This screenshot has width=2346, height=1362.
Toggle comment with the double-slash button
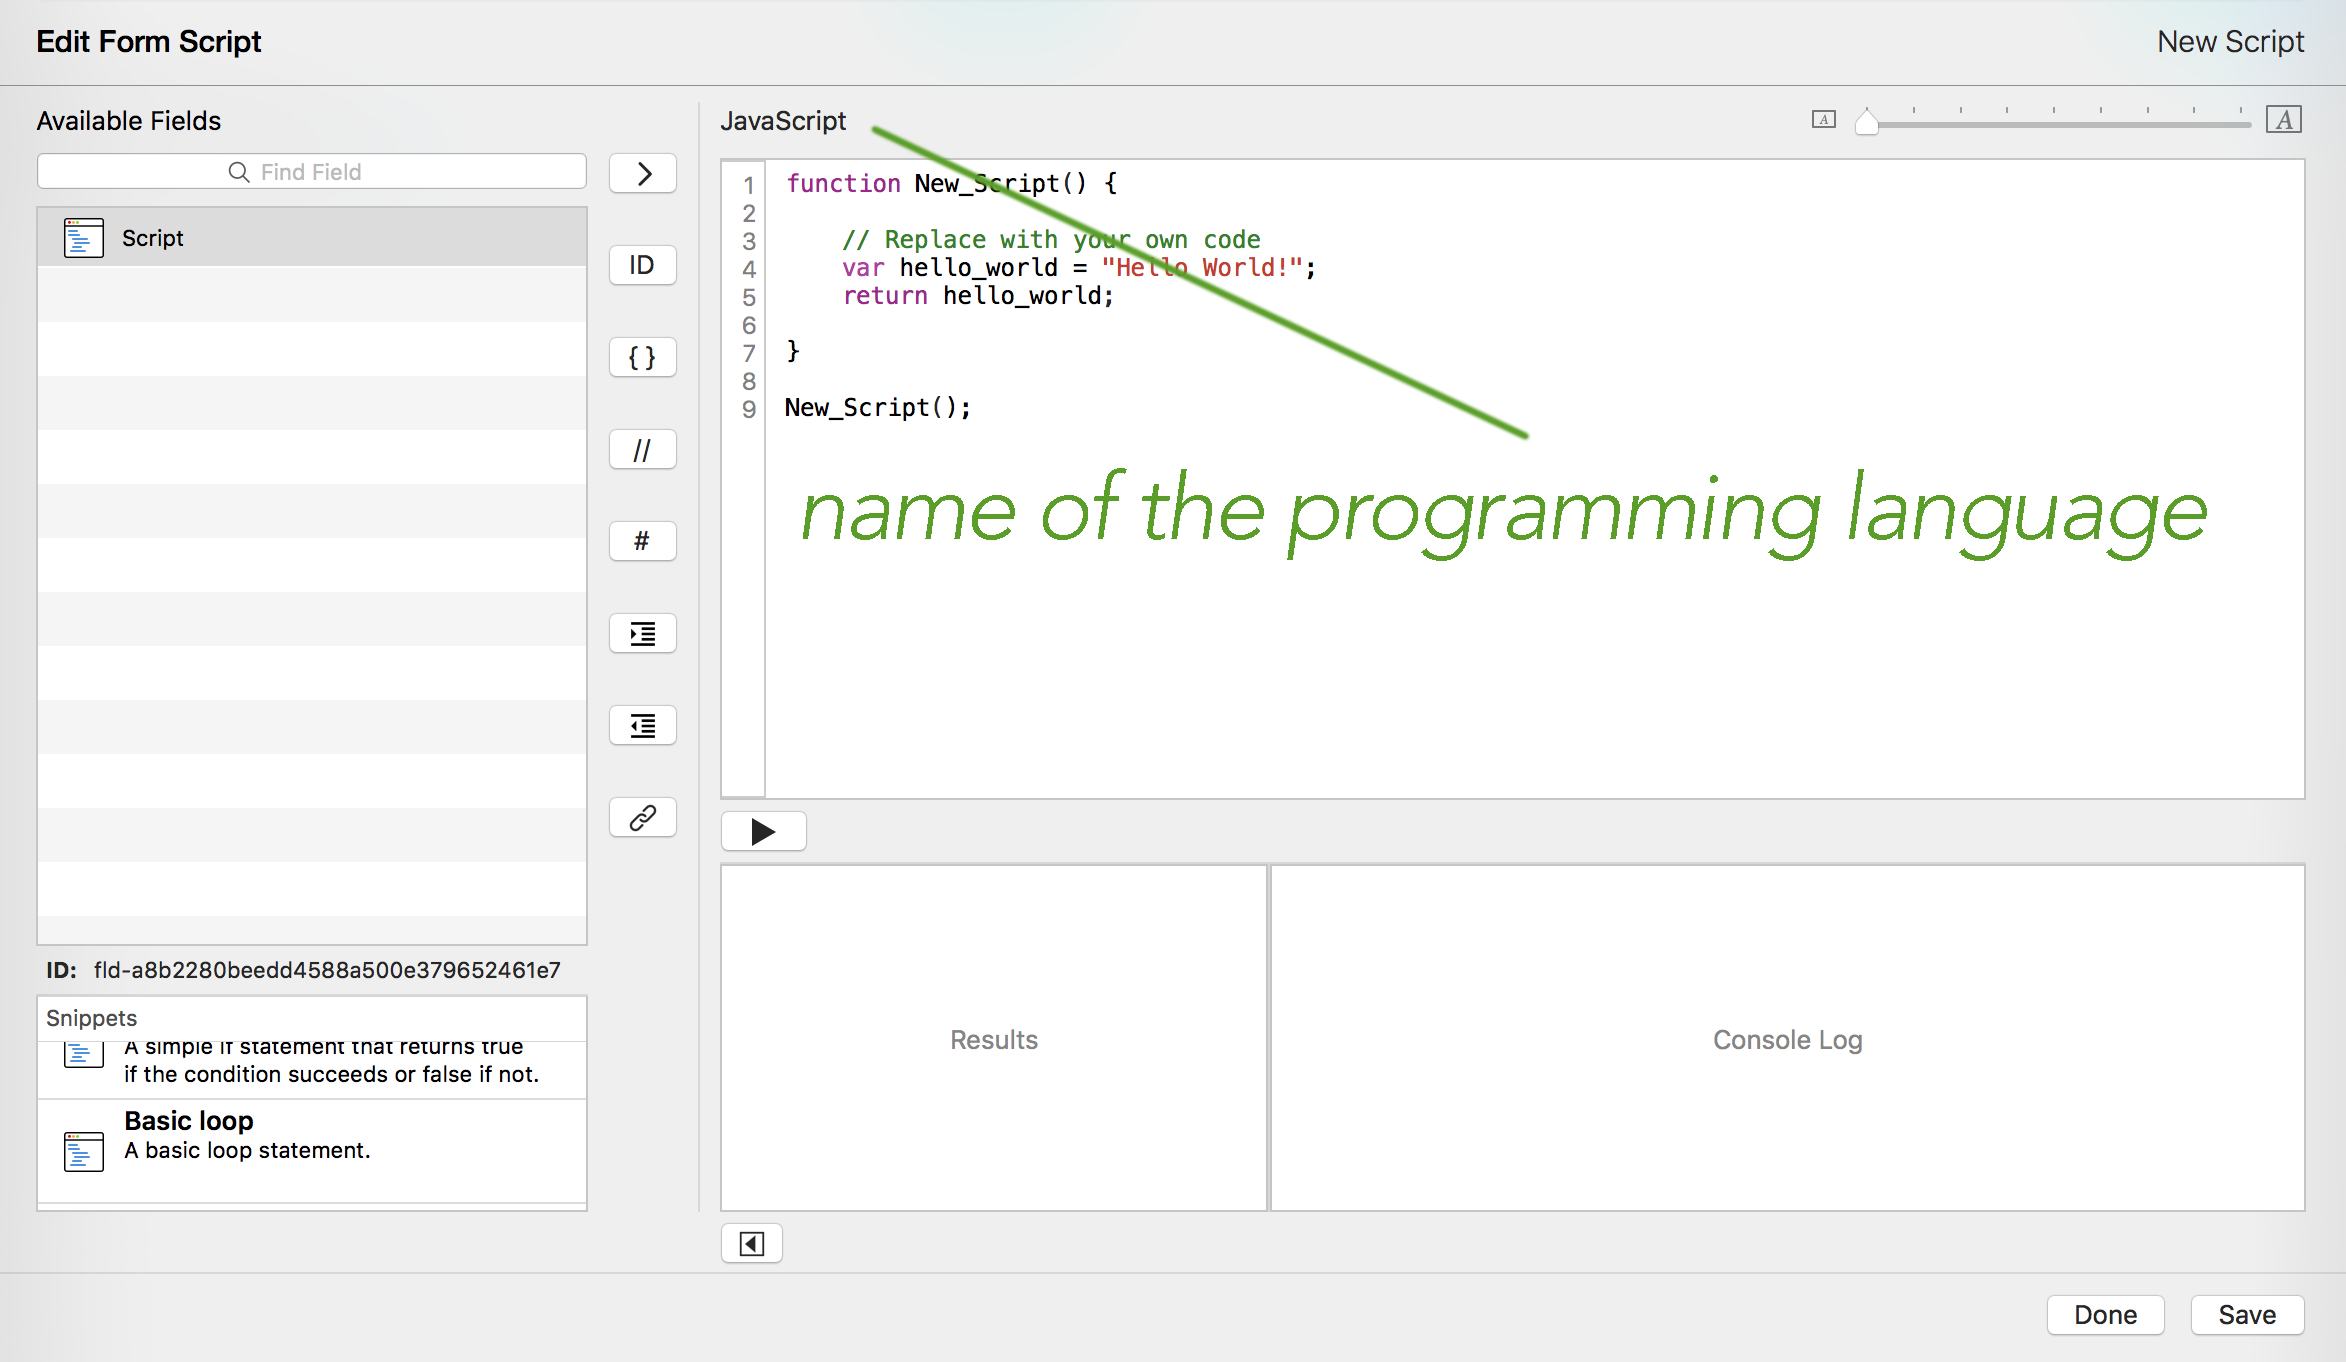pyautogui.click(x=643, y=450)
